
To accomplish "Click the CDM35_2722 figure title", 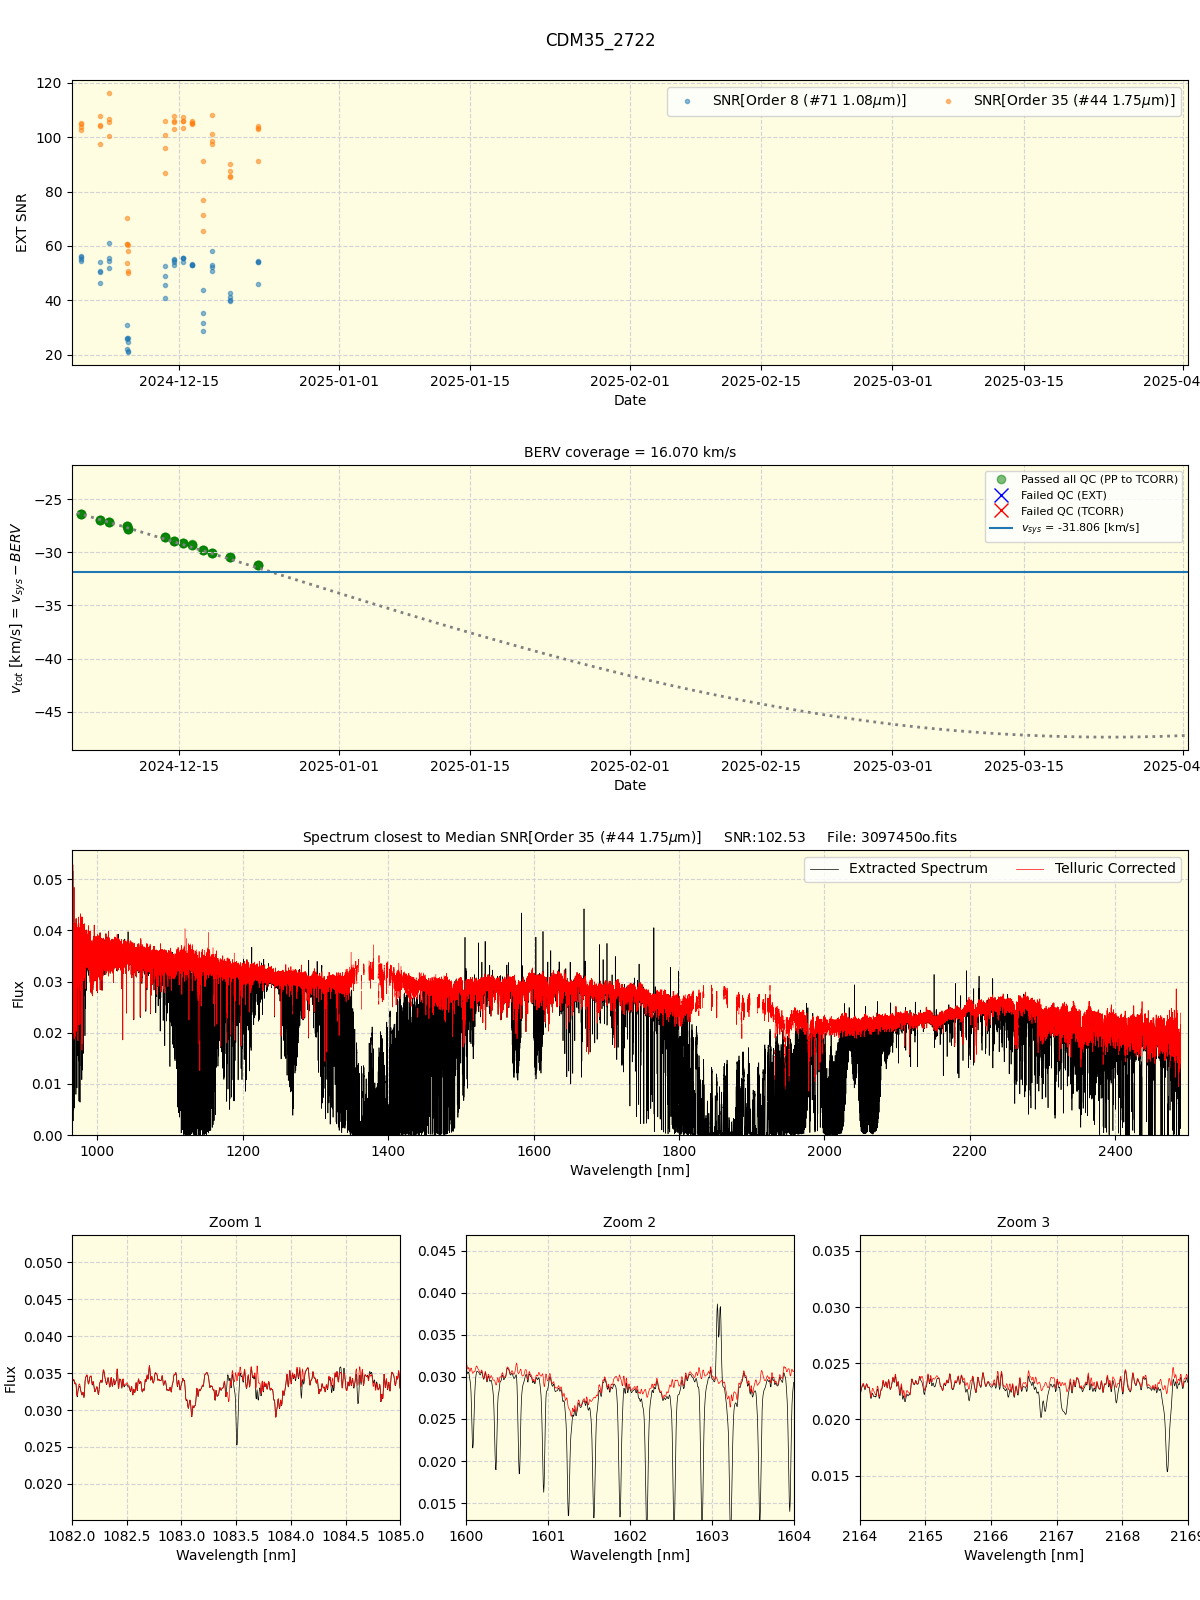I will [x=600, y=40].
